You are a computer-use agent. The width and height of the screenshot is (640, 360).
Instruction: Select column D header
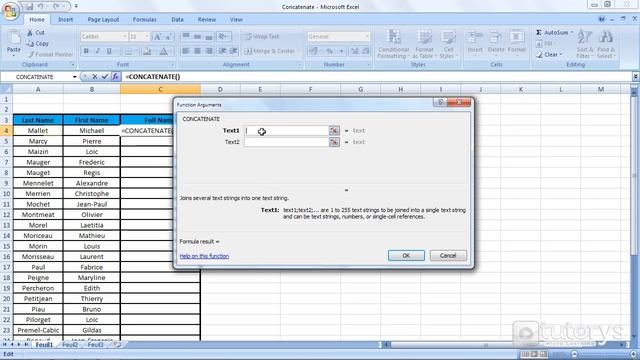coord(220,89)
